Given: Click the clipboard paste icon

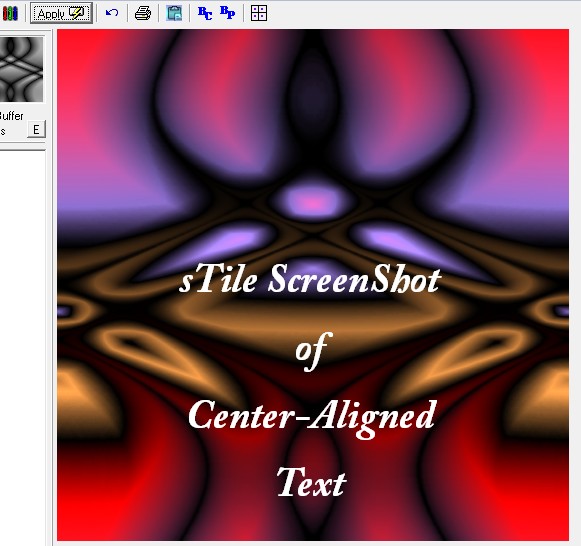Looking at the screenshot, I should 174,13.
